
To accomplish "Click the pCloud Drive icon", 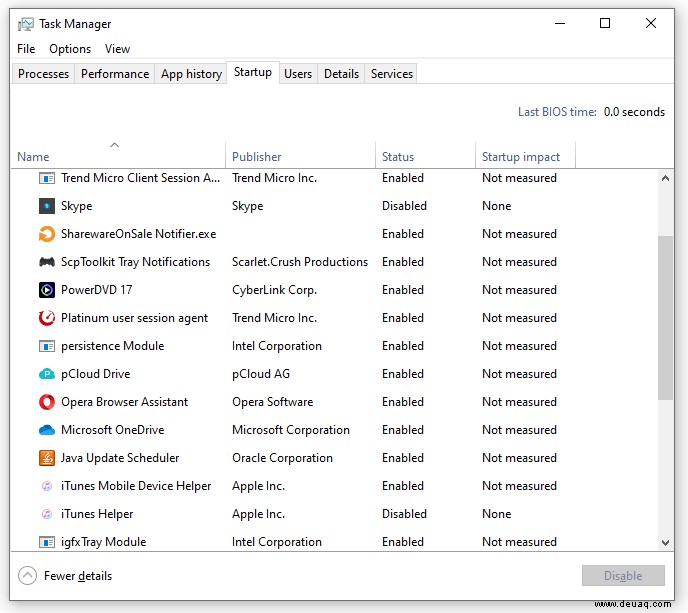I will (47, 374).
